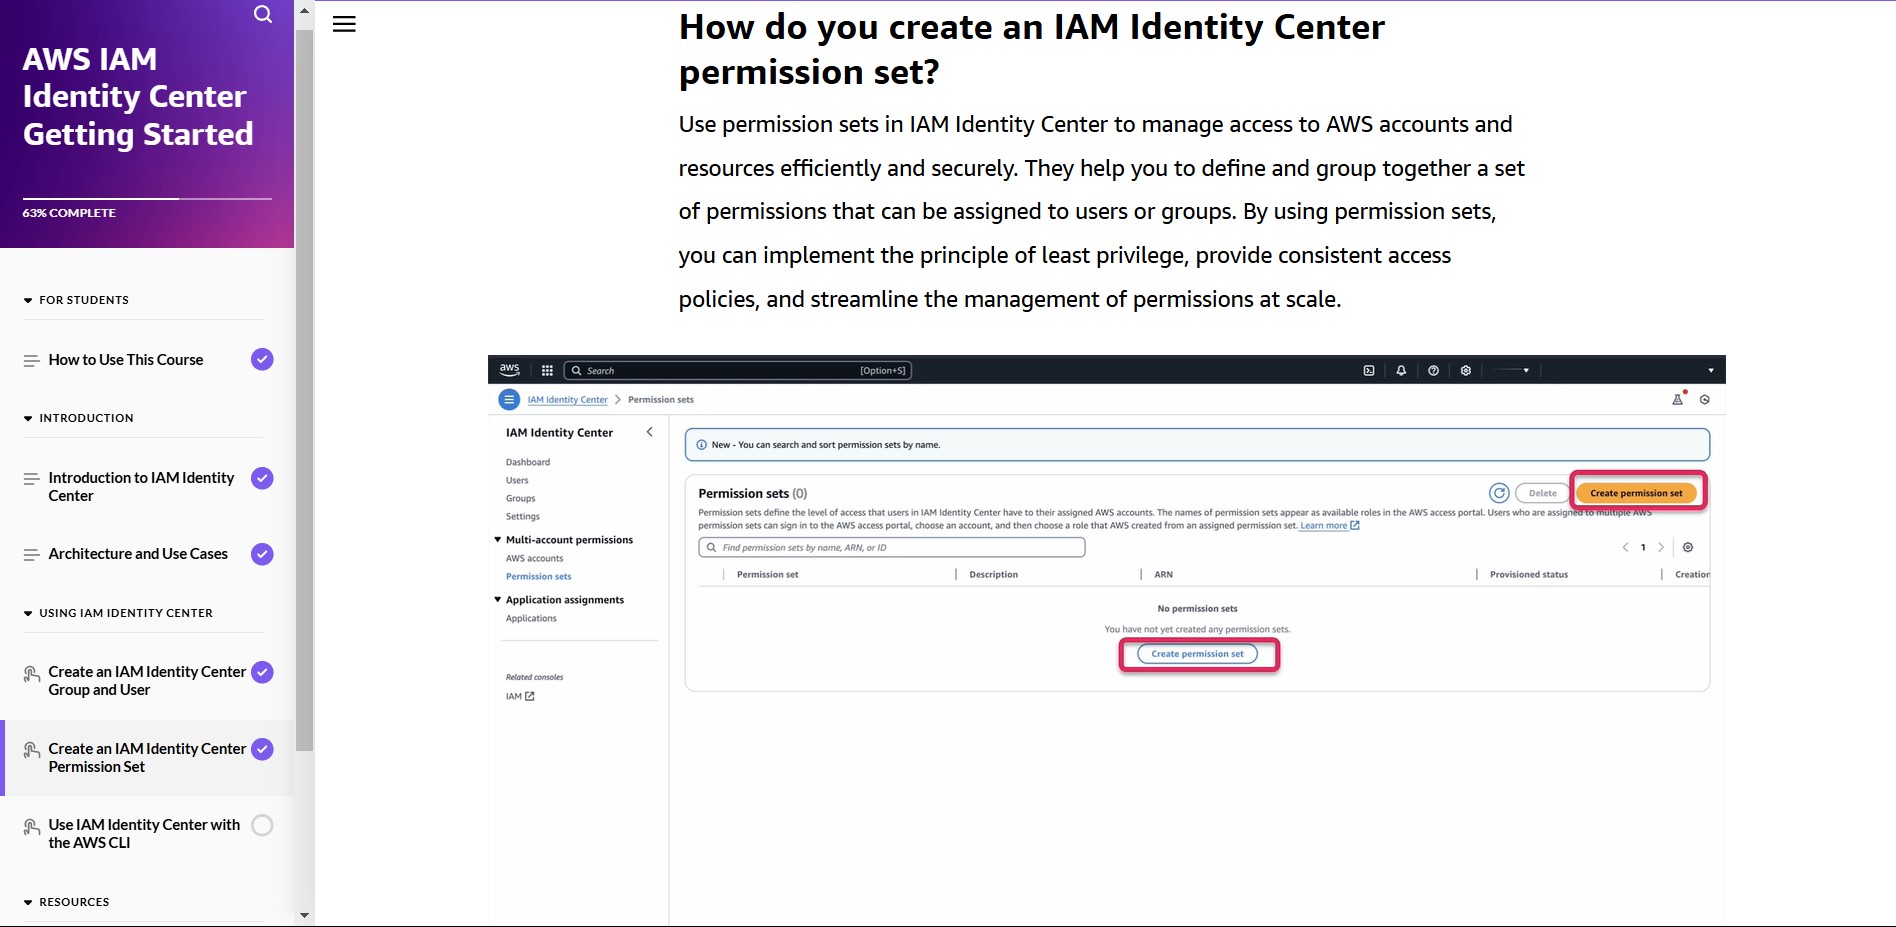Open the How to Use This Course lesson
Image resolution: width=1896 pixels, height=927 pixels.
point(126,360)
